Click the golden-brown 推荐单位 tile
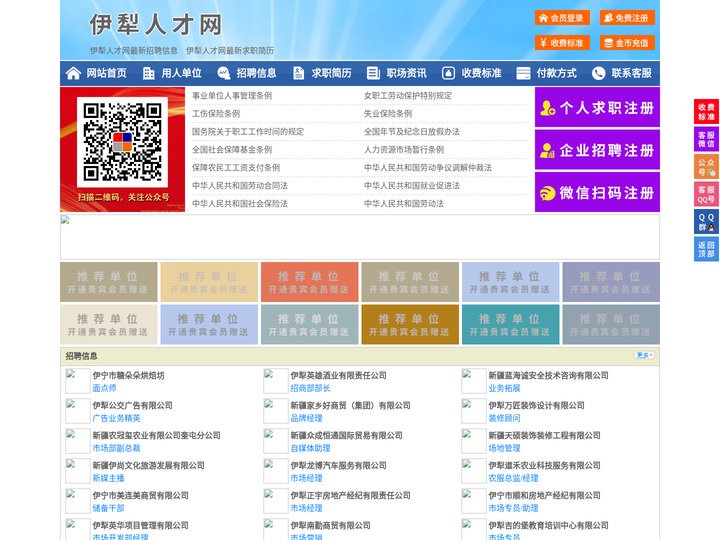 (x=410, y=325)
